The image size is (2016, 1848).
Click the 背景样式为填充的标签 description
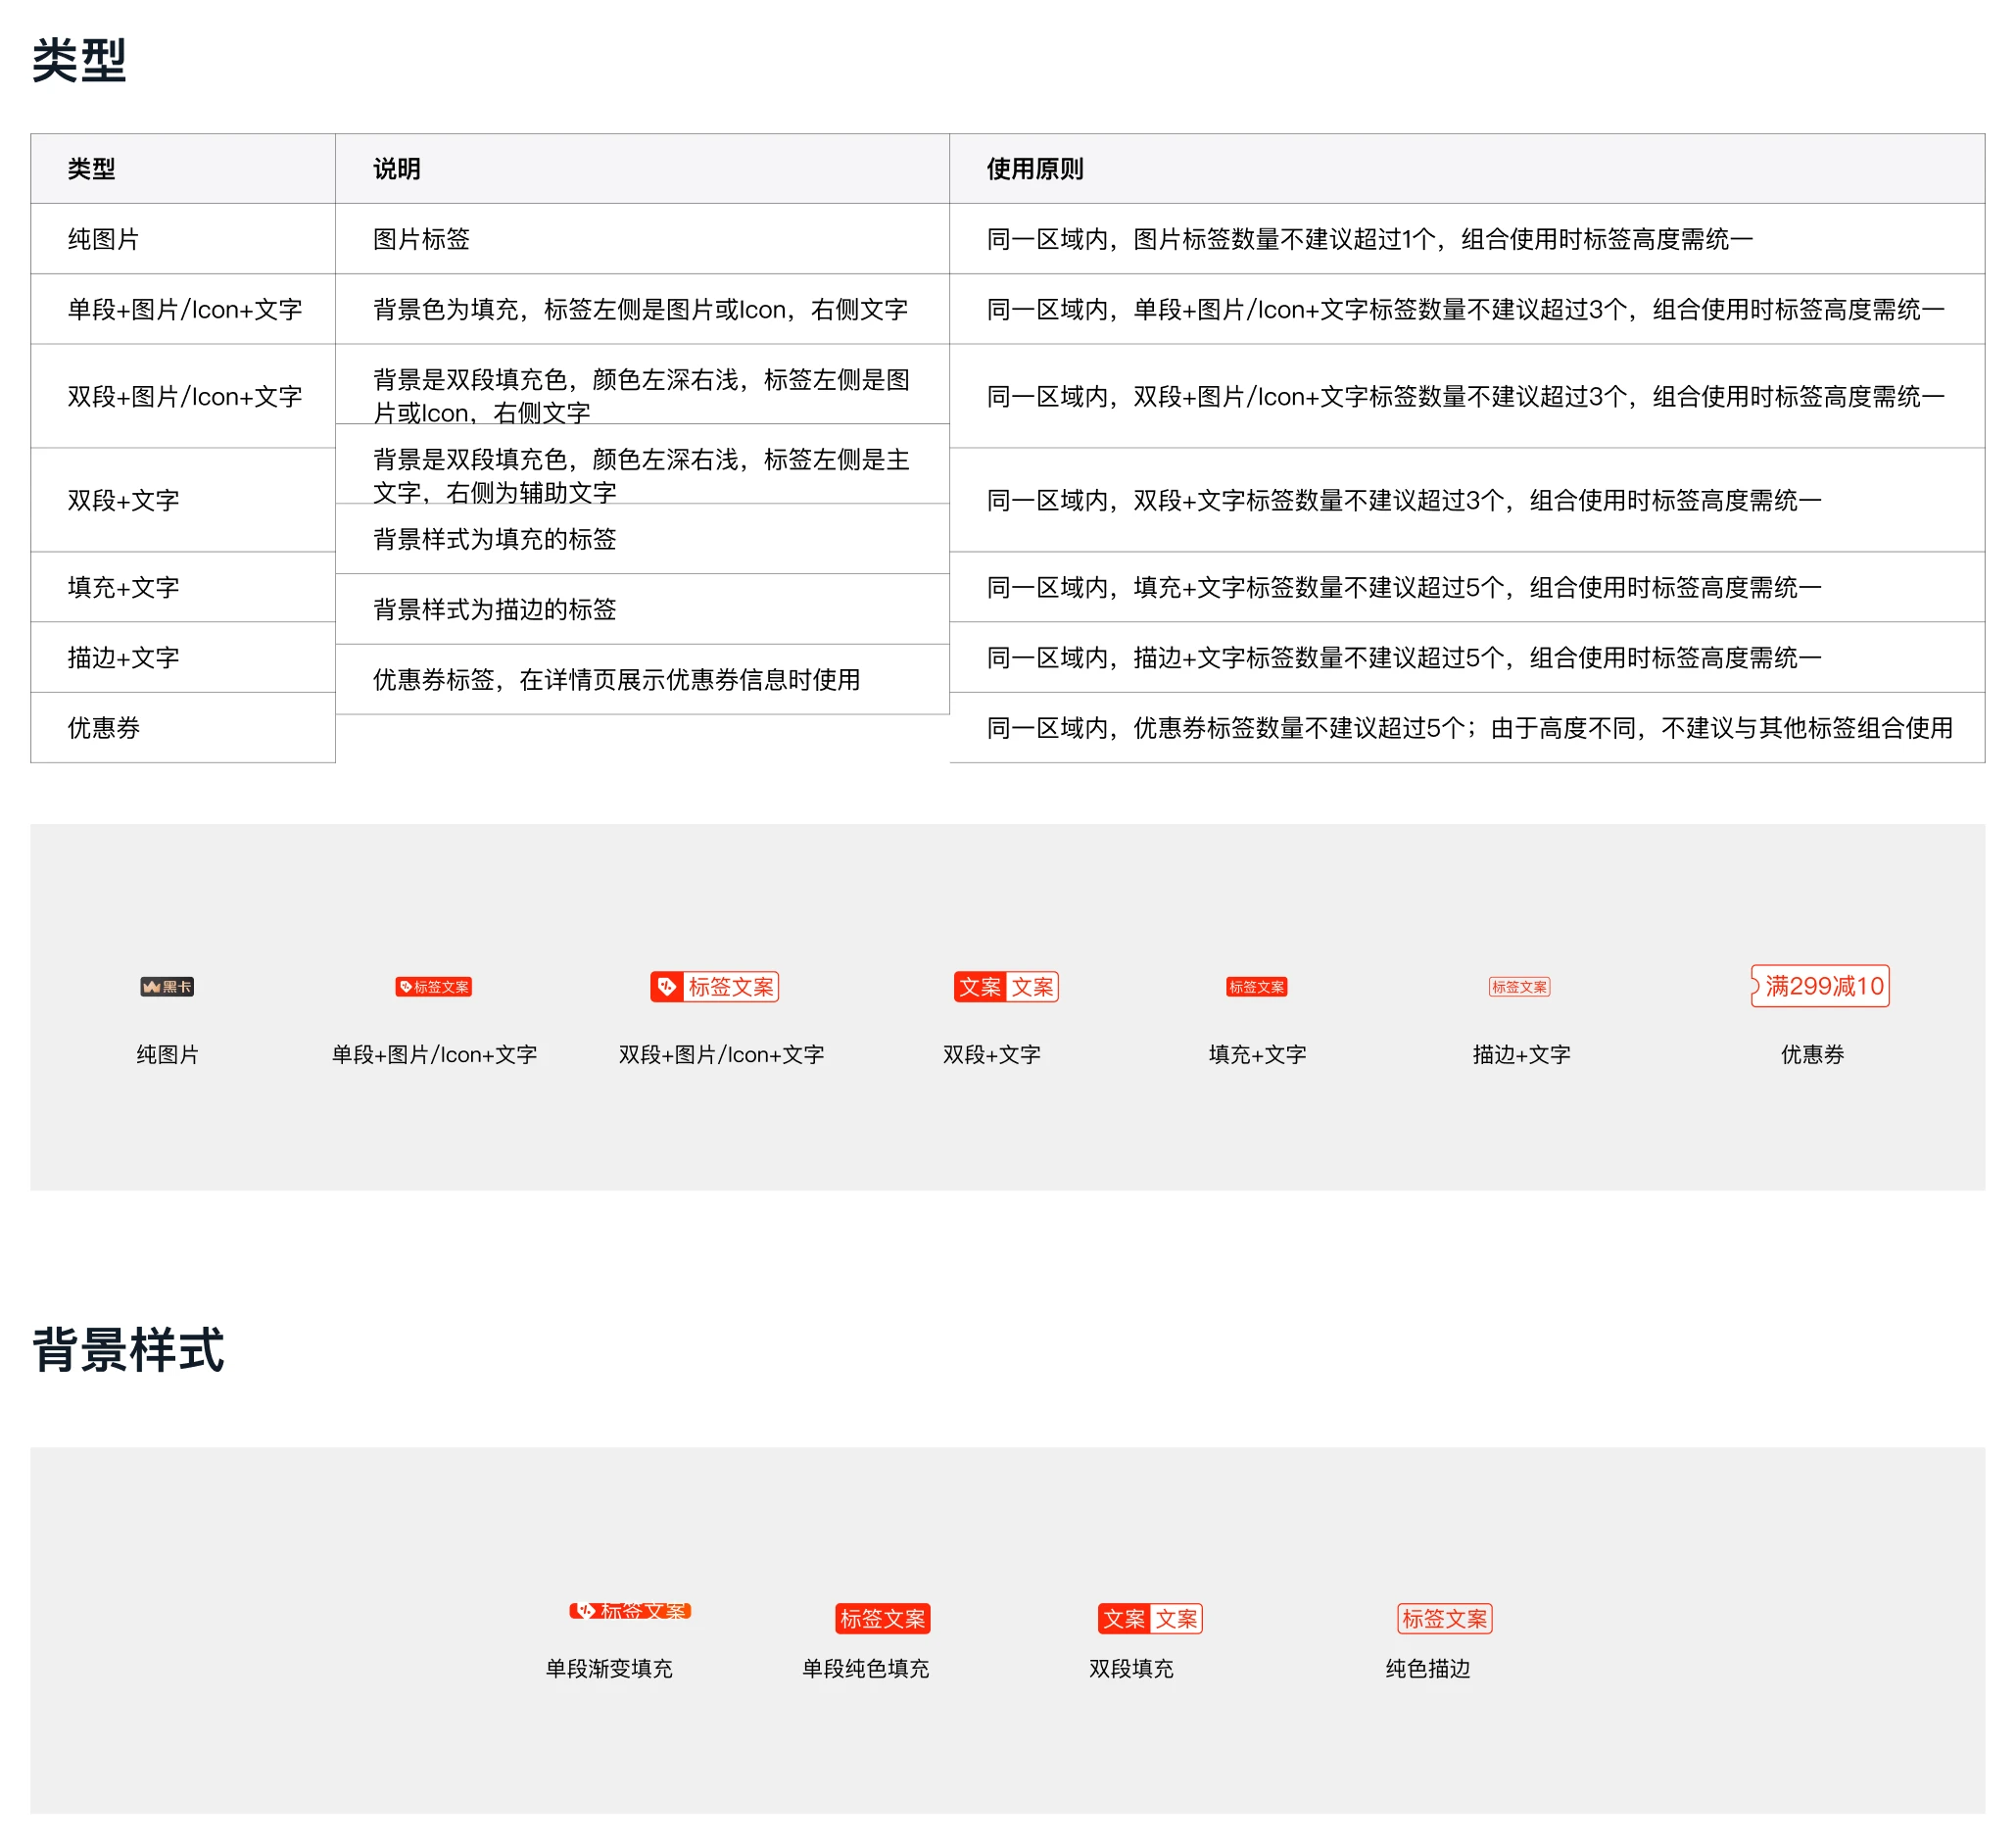[642, 539]
